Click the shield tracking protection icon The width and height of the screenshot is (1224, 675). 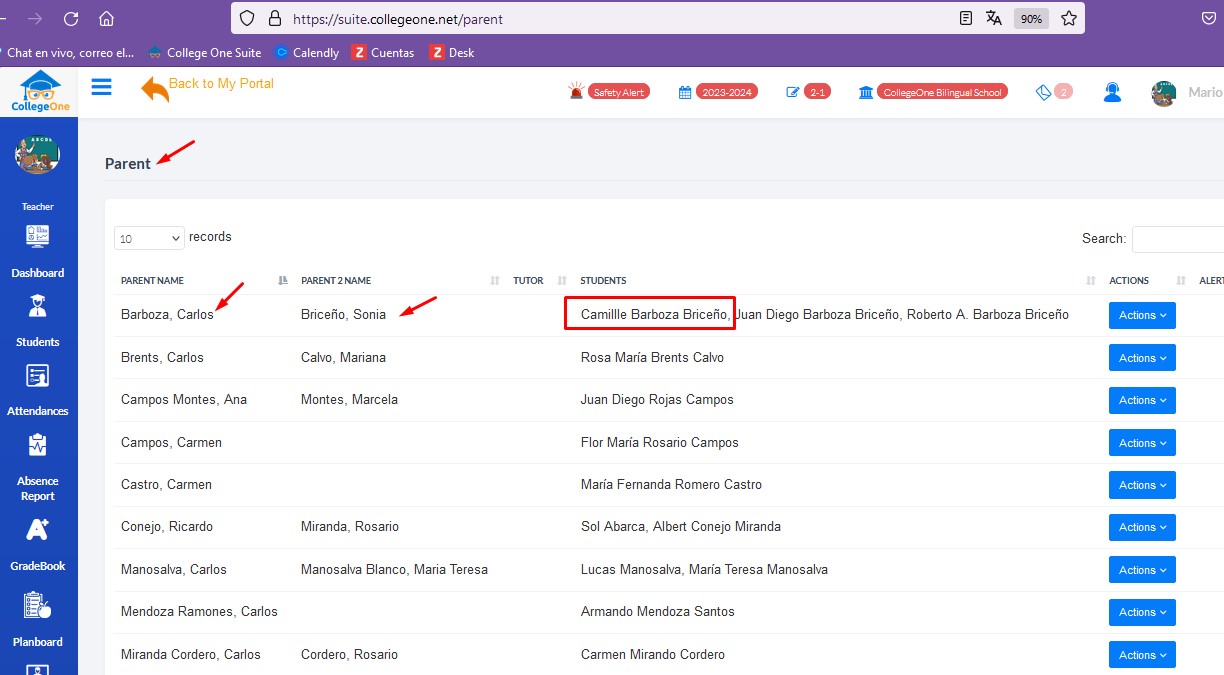pos(247,18)
